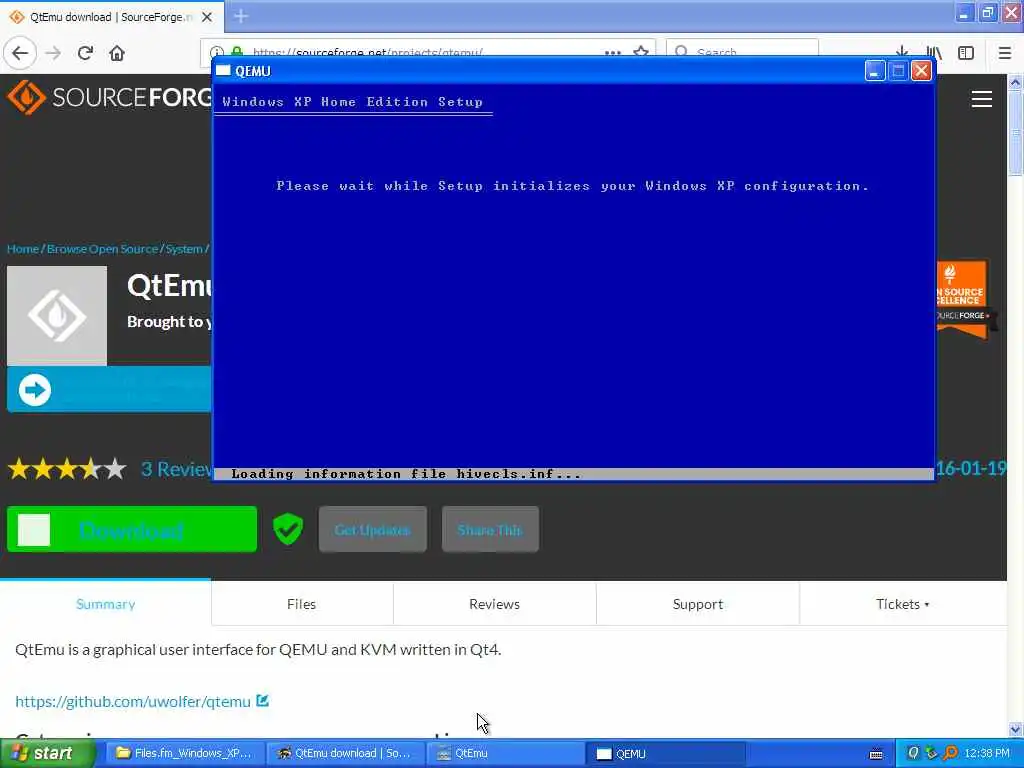The image size is (1024, 768).
Task: Click the Q tray icon
Action: pyautogui.click(x=912, y=753)
